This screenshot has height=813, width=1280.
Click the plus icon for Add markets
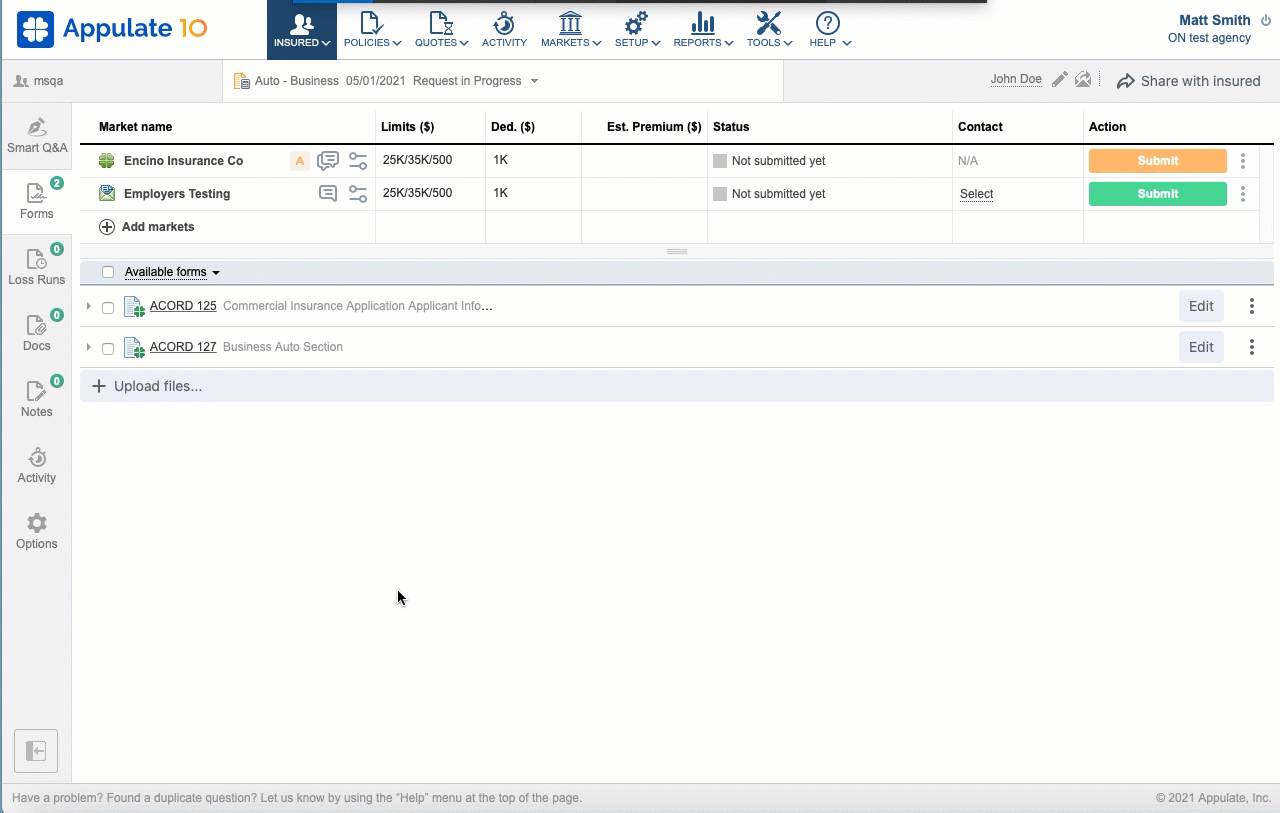click(x=107, y=227)
